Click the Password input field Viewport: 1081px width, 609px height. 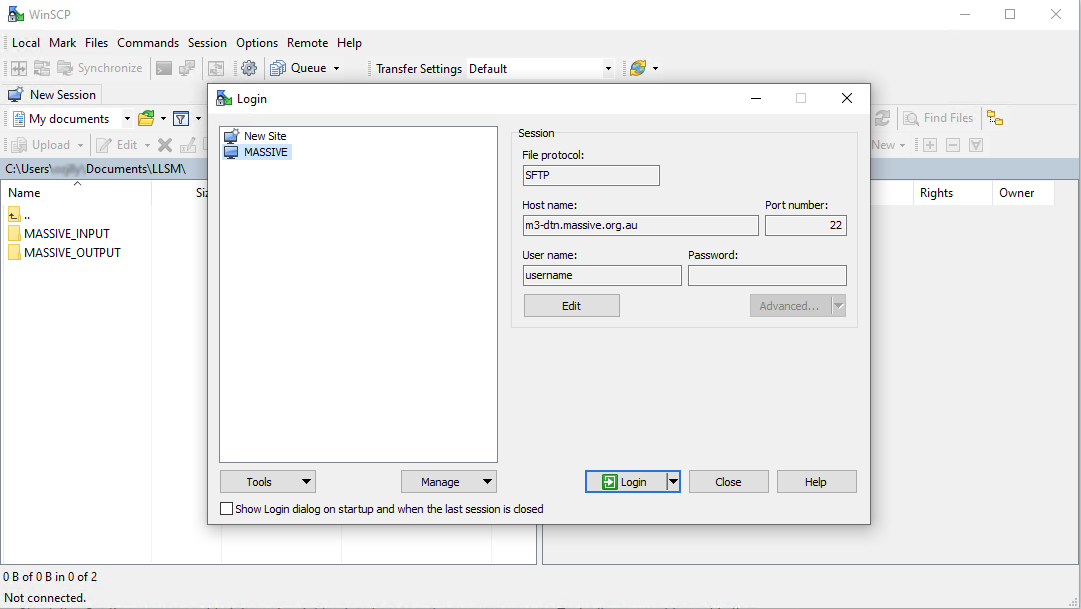click(767, 275)
